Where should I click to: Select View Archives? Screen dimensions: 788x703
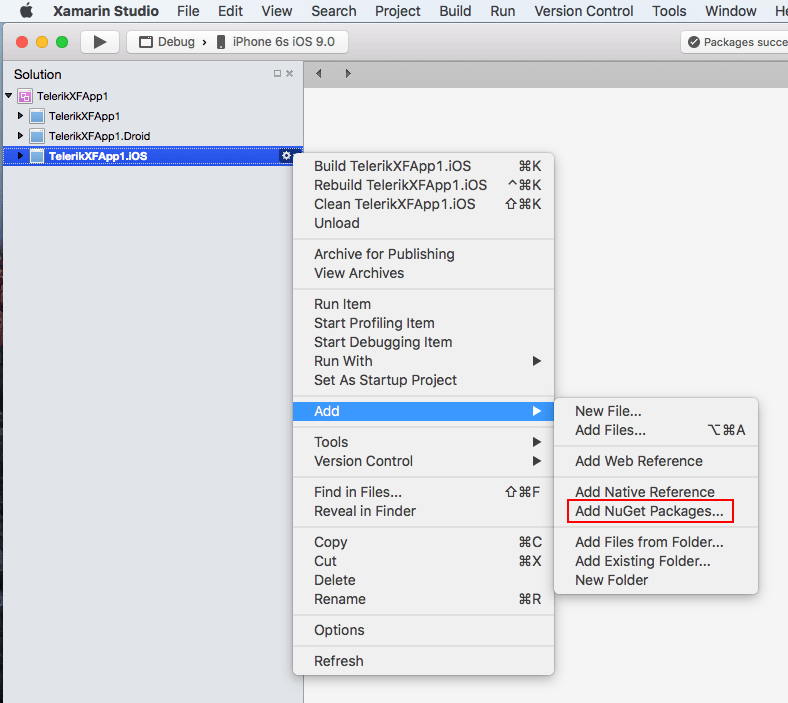click(x=423, y=273)
